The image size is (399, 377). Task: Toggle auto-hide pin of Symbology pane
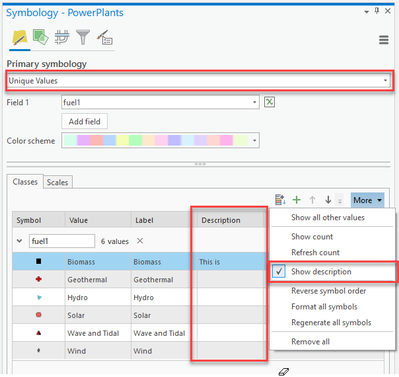click(377, 11)
